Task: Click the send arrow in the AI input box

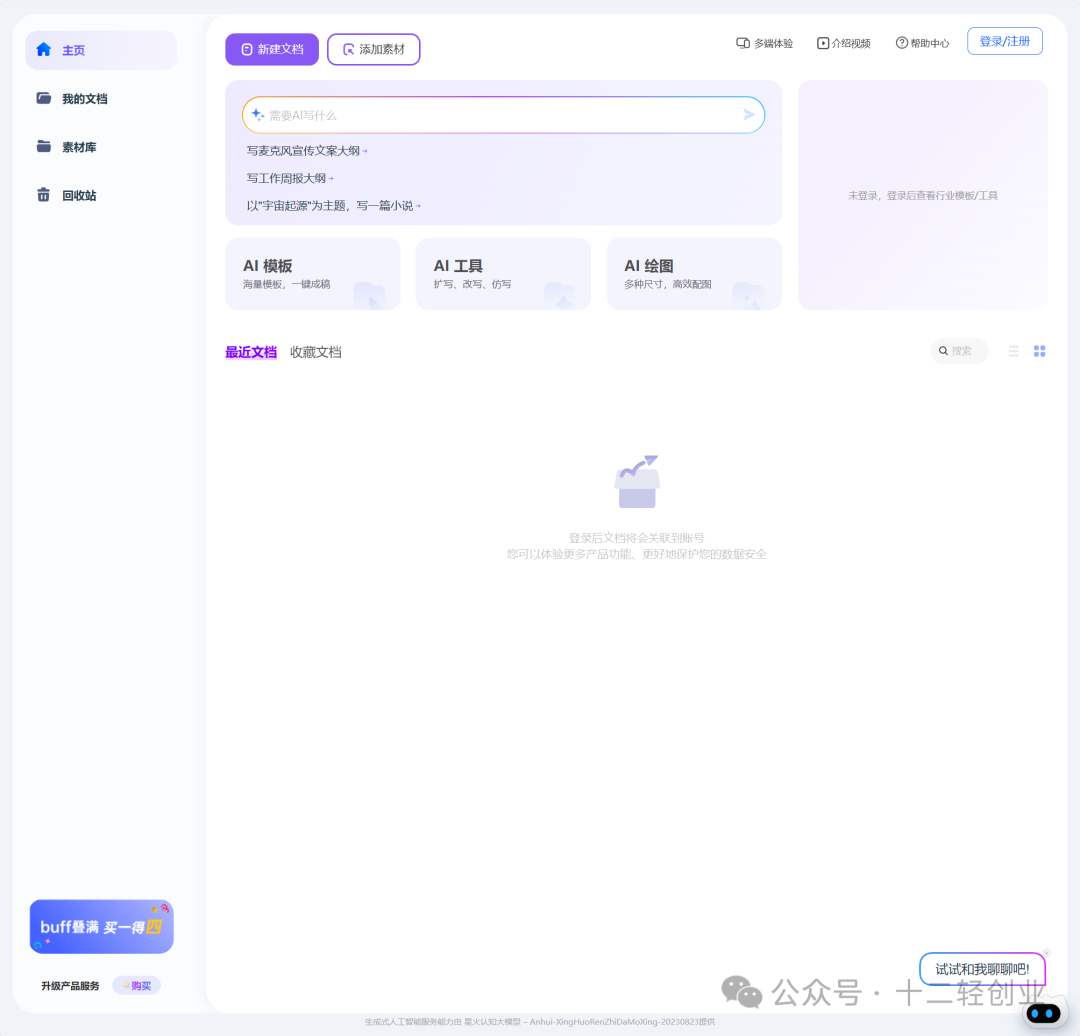Action: (x=748, y=114)
